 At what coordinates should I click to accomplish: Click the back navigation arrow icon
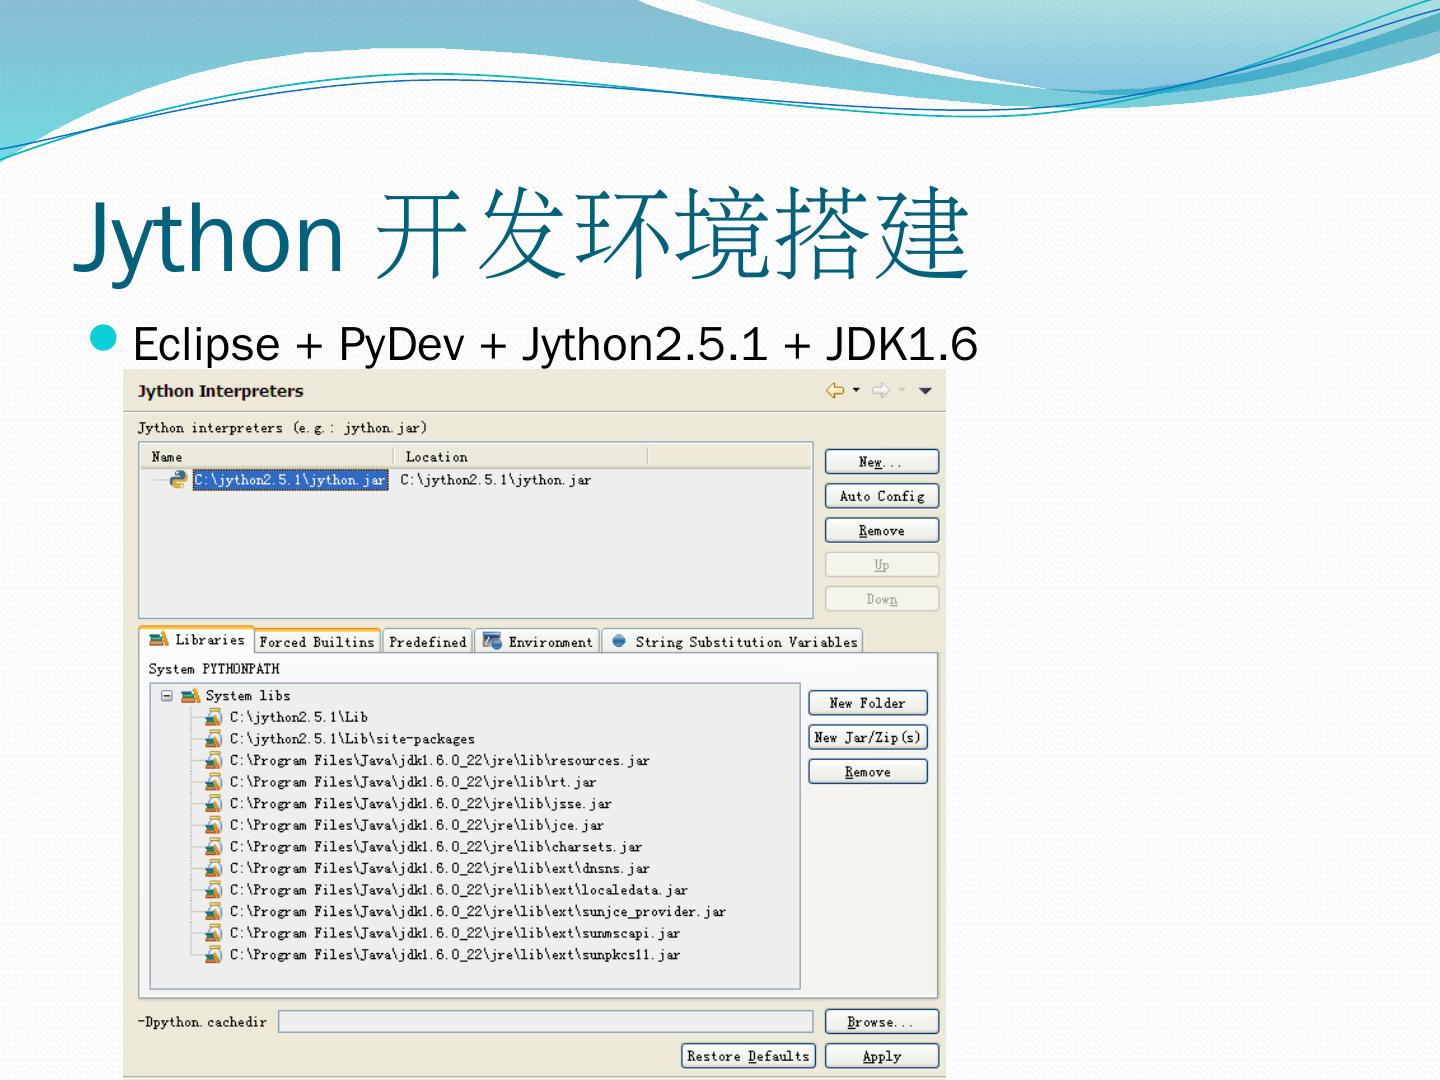click(835, 391)
